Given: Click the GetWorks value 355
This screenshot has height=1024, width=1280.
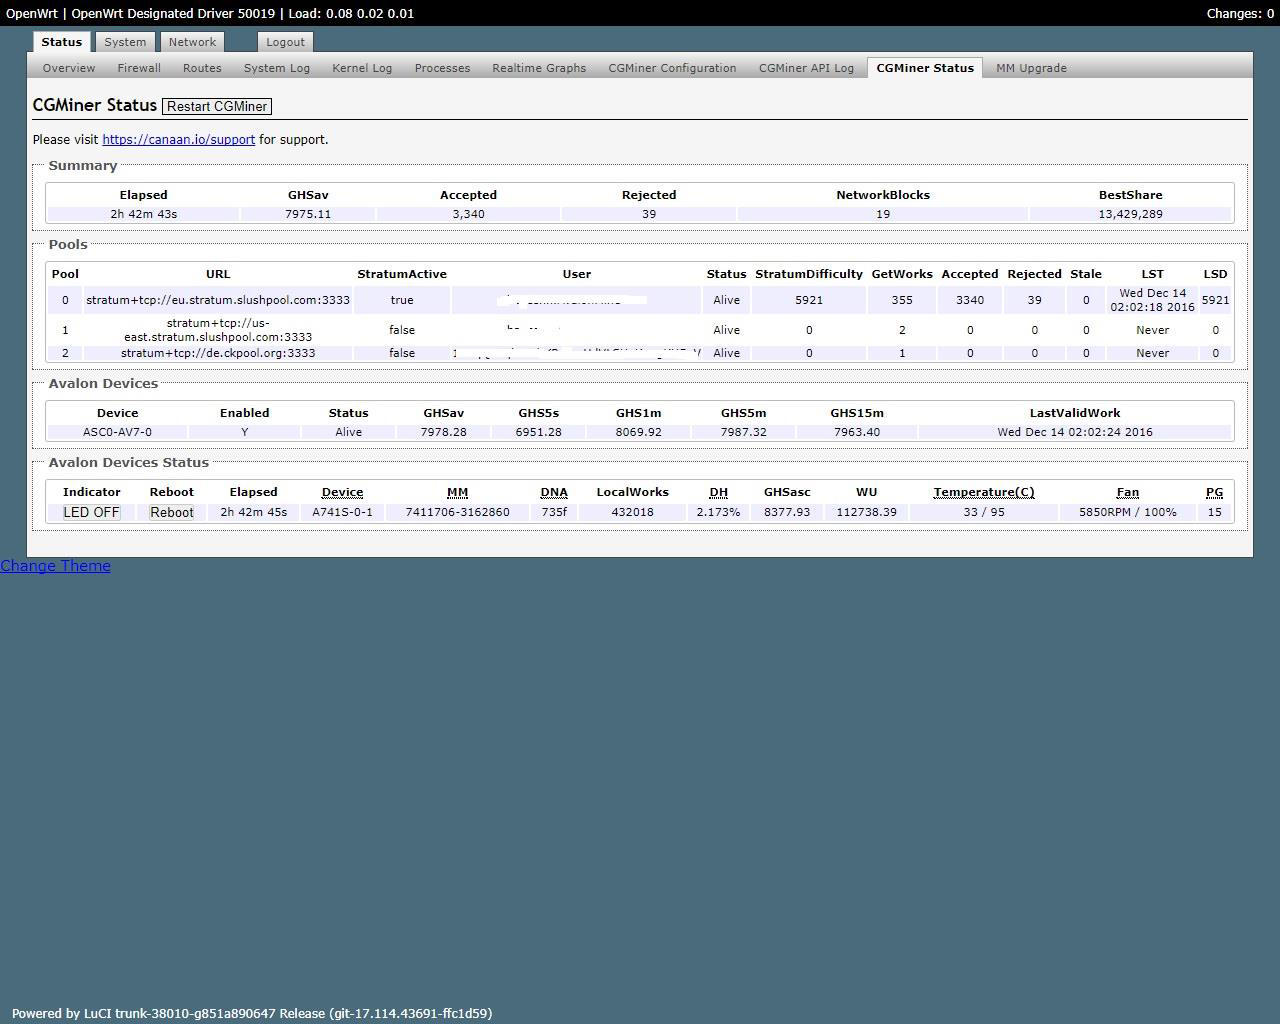Looking at the screenshot, I should pos(902,300).
